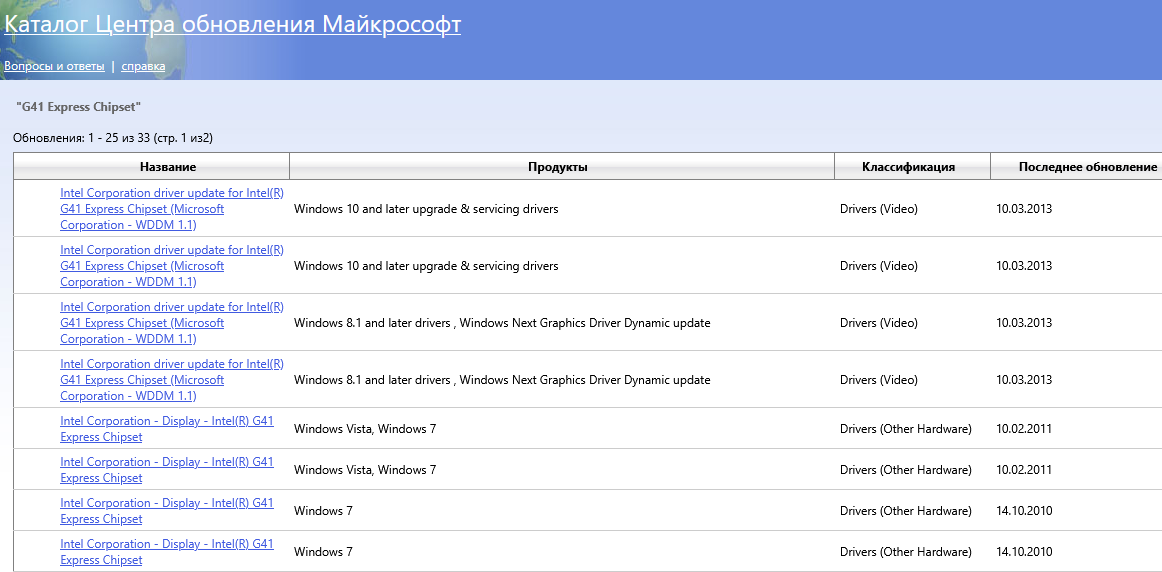The height and width of the screenshot is (572, 1162).
Task: Open the Вопросы и ответы link
Action: (54, 66)
